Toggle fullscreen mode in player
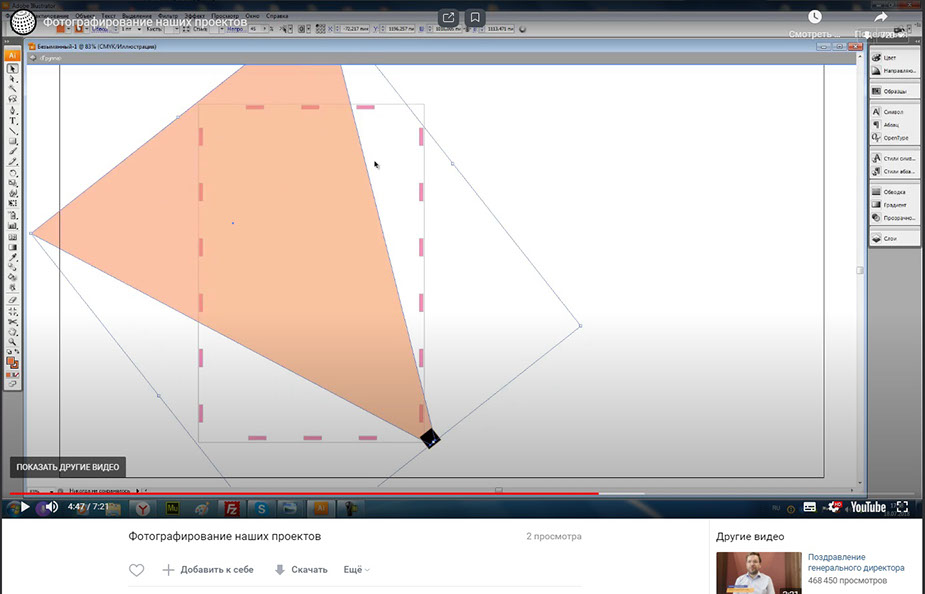This screenshot has width=925, height=594. (x=902, y=507)
